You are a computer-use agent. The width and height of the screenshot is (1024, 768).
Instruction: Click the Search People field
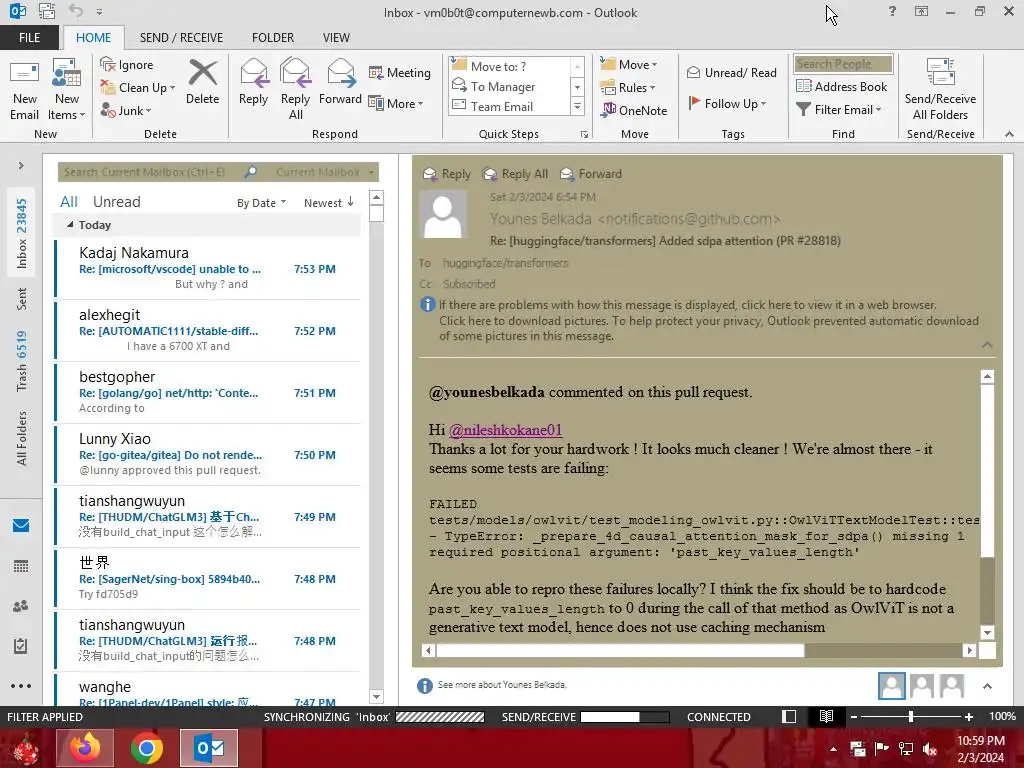[x=843, y=64]
